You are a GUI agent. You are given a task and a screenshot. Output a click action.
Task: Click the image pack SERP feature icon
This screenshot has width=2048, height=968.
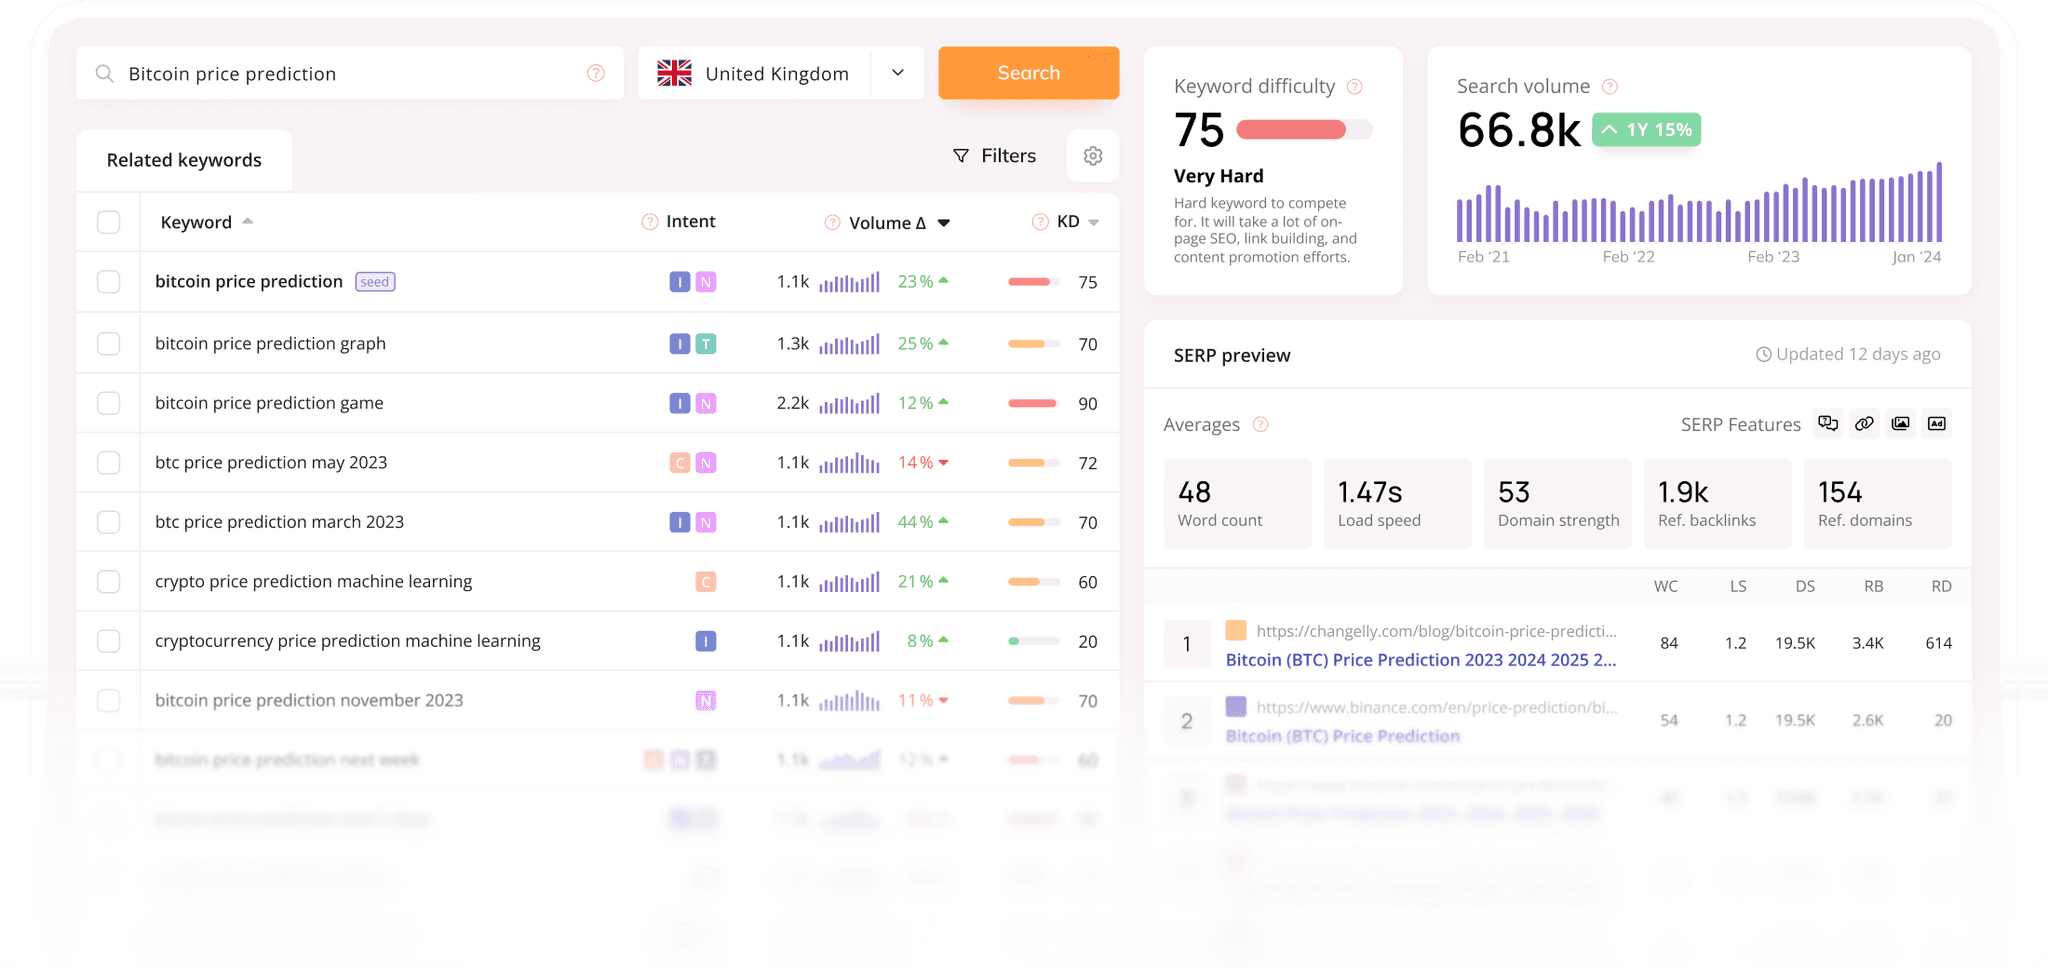1900,424
